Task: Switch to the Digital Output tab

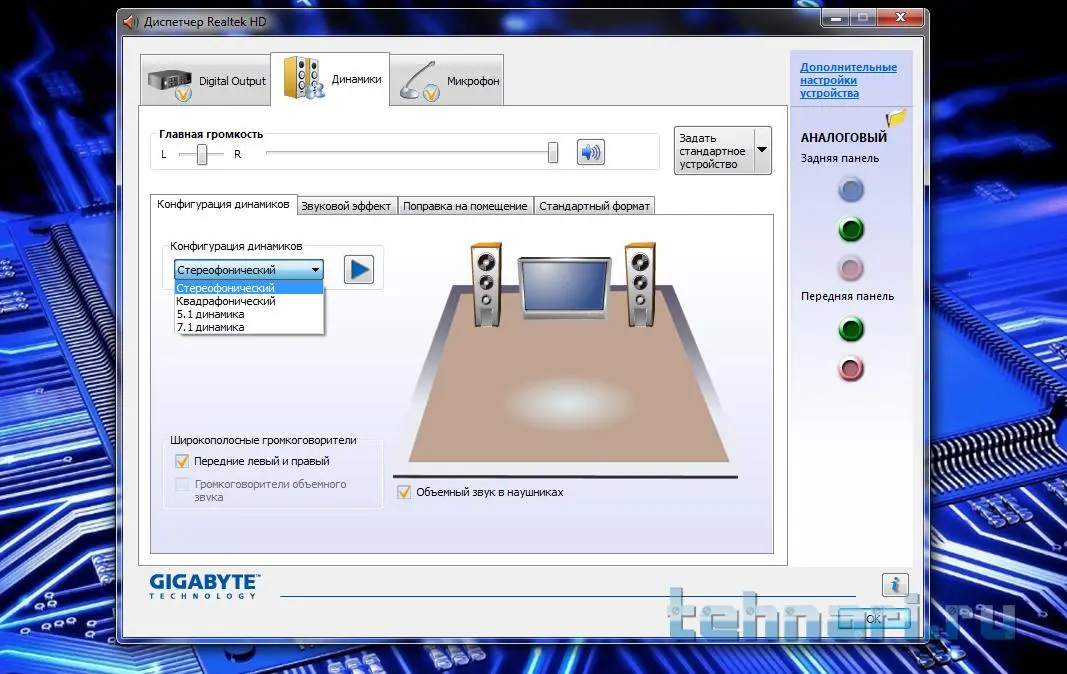Action: pos(206,81)
